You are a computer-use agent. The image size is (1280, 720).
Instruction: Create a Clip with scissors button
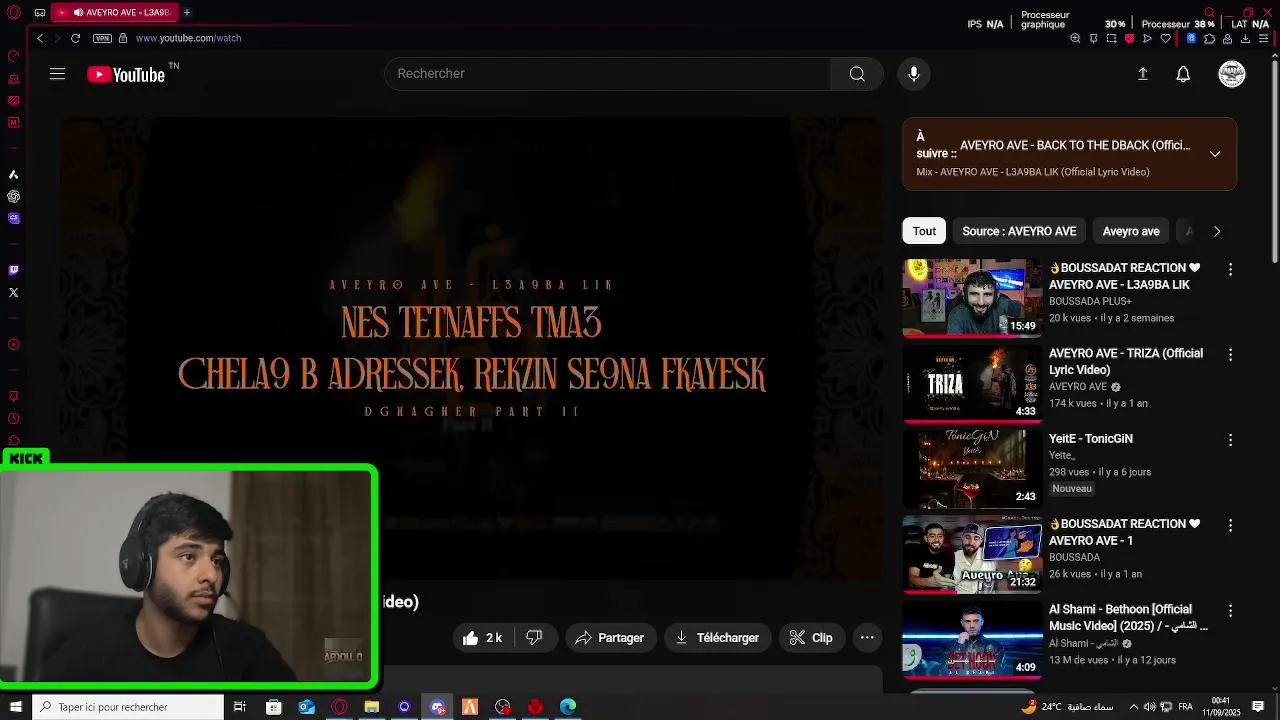point(811,638)
